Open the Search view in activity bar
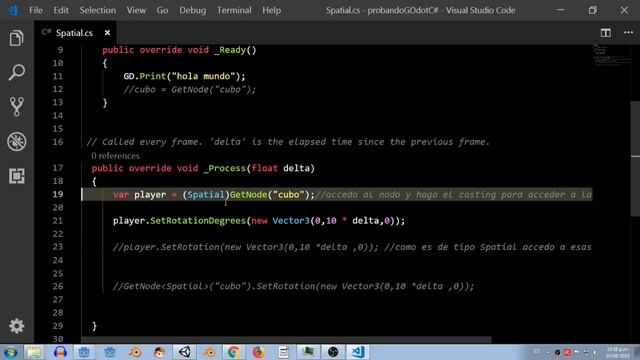The width and height of the screenshot is (640, 360). click(x=16, y=72)
